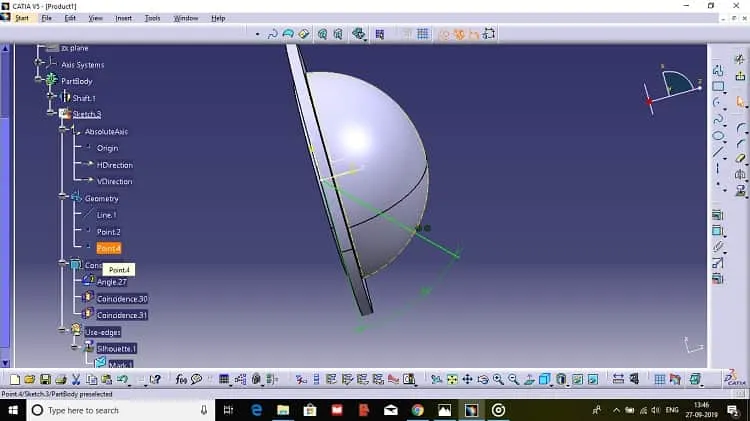Click the Formula f(x) icon
Image resolution: width=750 pixels, height=421 pixels.
tap(181, 379)
